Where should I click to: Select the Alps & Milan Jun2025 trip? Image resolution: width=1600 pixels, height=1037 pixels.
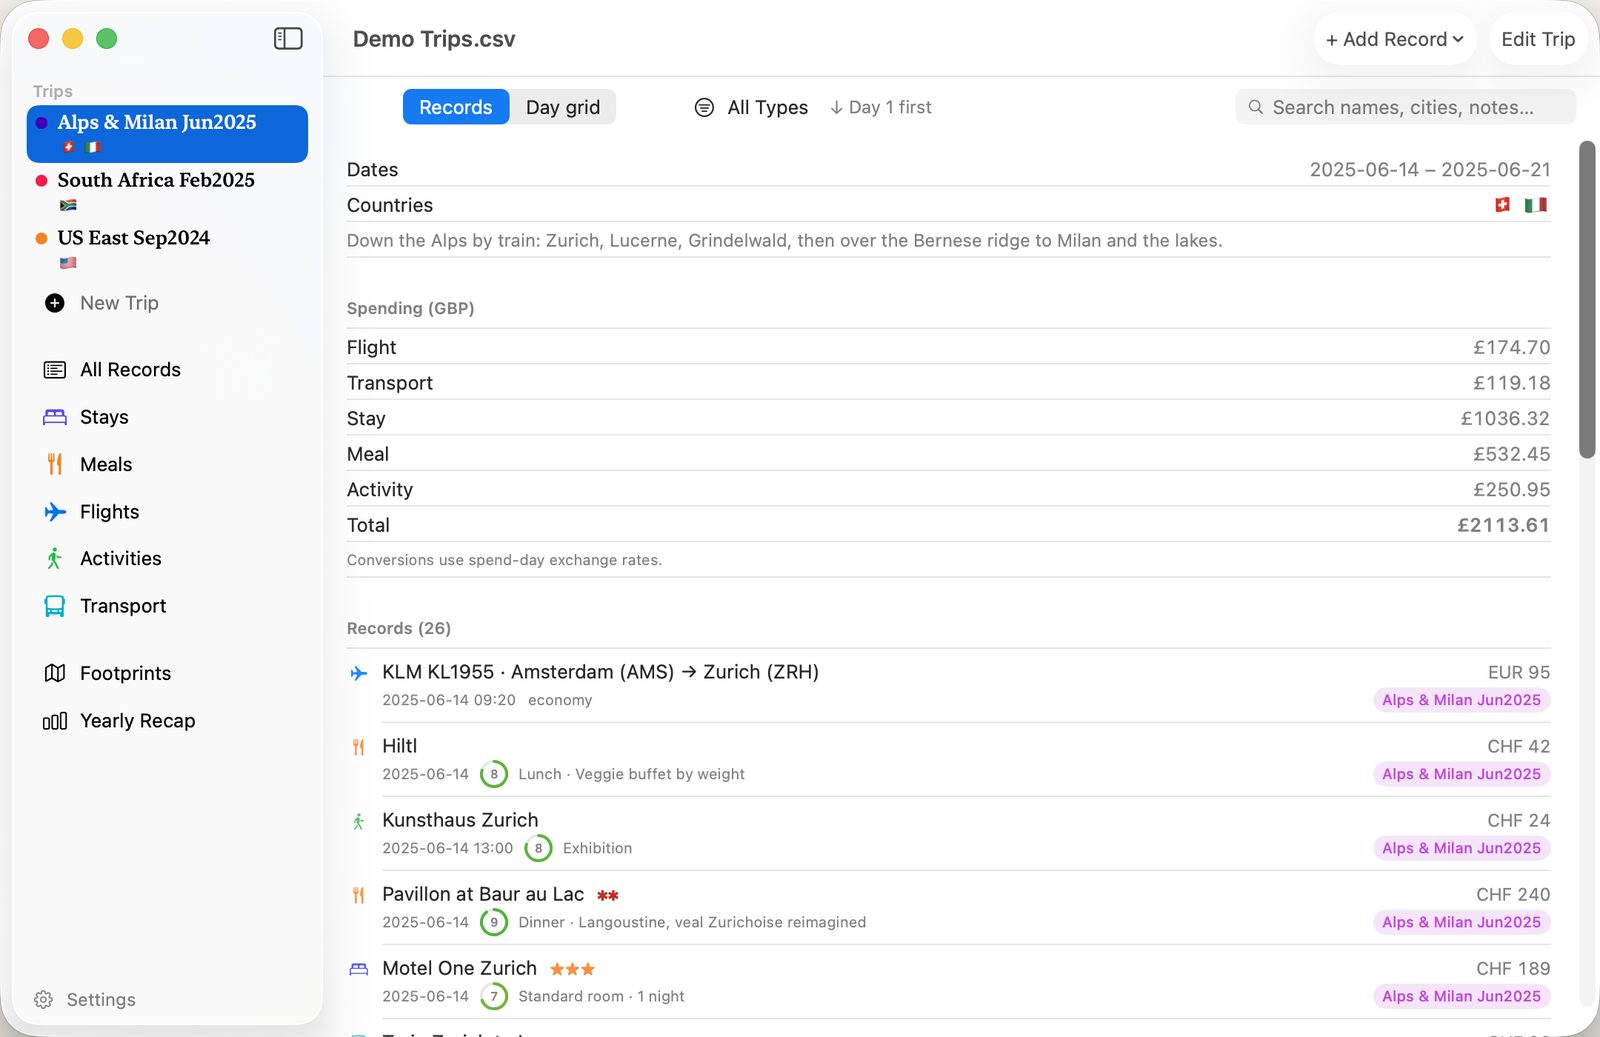pyautogui.click(x=167, y=134)
